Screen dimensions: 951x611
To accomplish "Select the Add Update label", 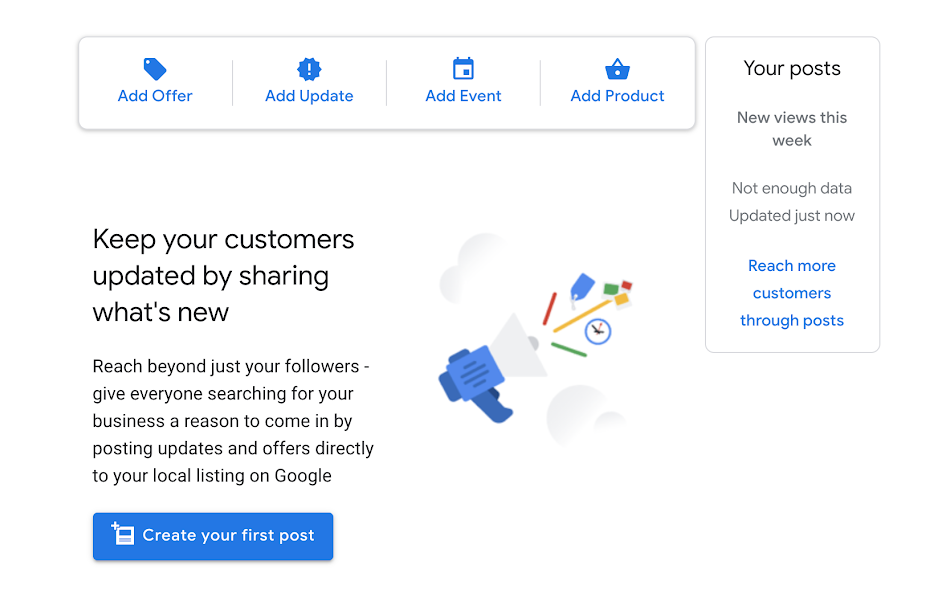I will pyautogui.click(x=309, y=96).
